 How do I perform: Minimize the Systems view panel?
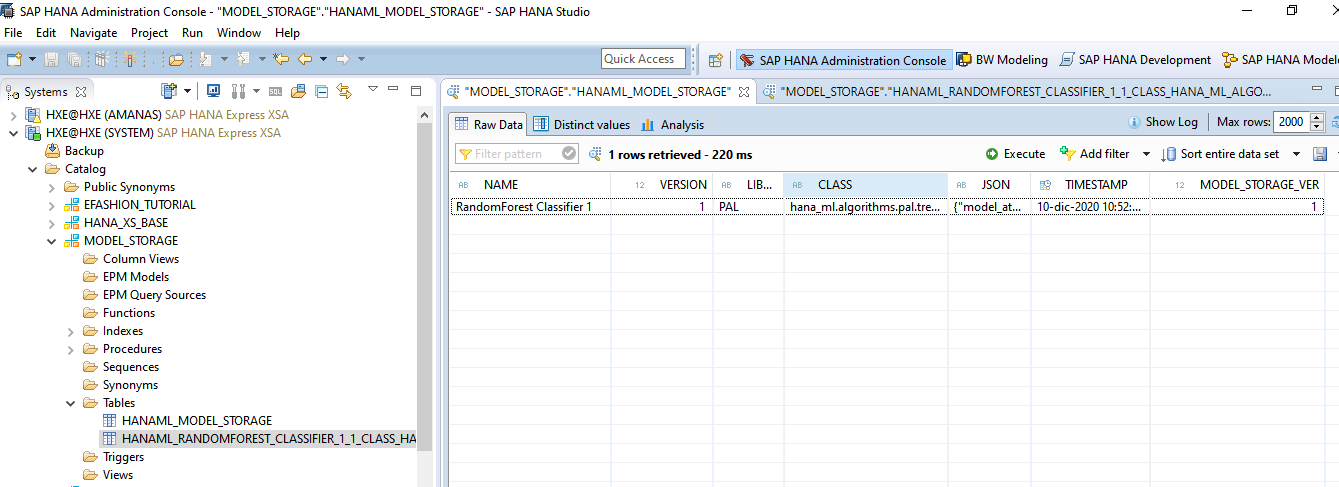coord(395,90)
